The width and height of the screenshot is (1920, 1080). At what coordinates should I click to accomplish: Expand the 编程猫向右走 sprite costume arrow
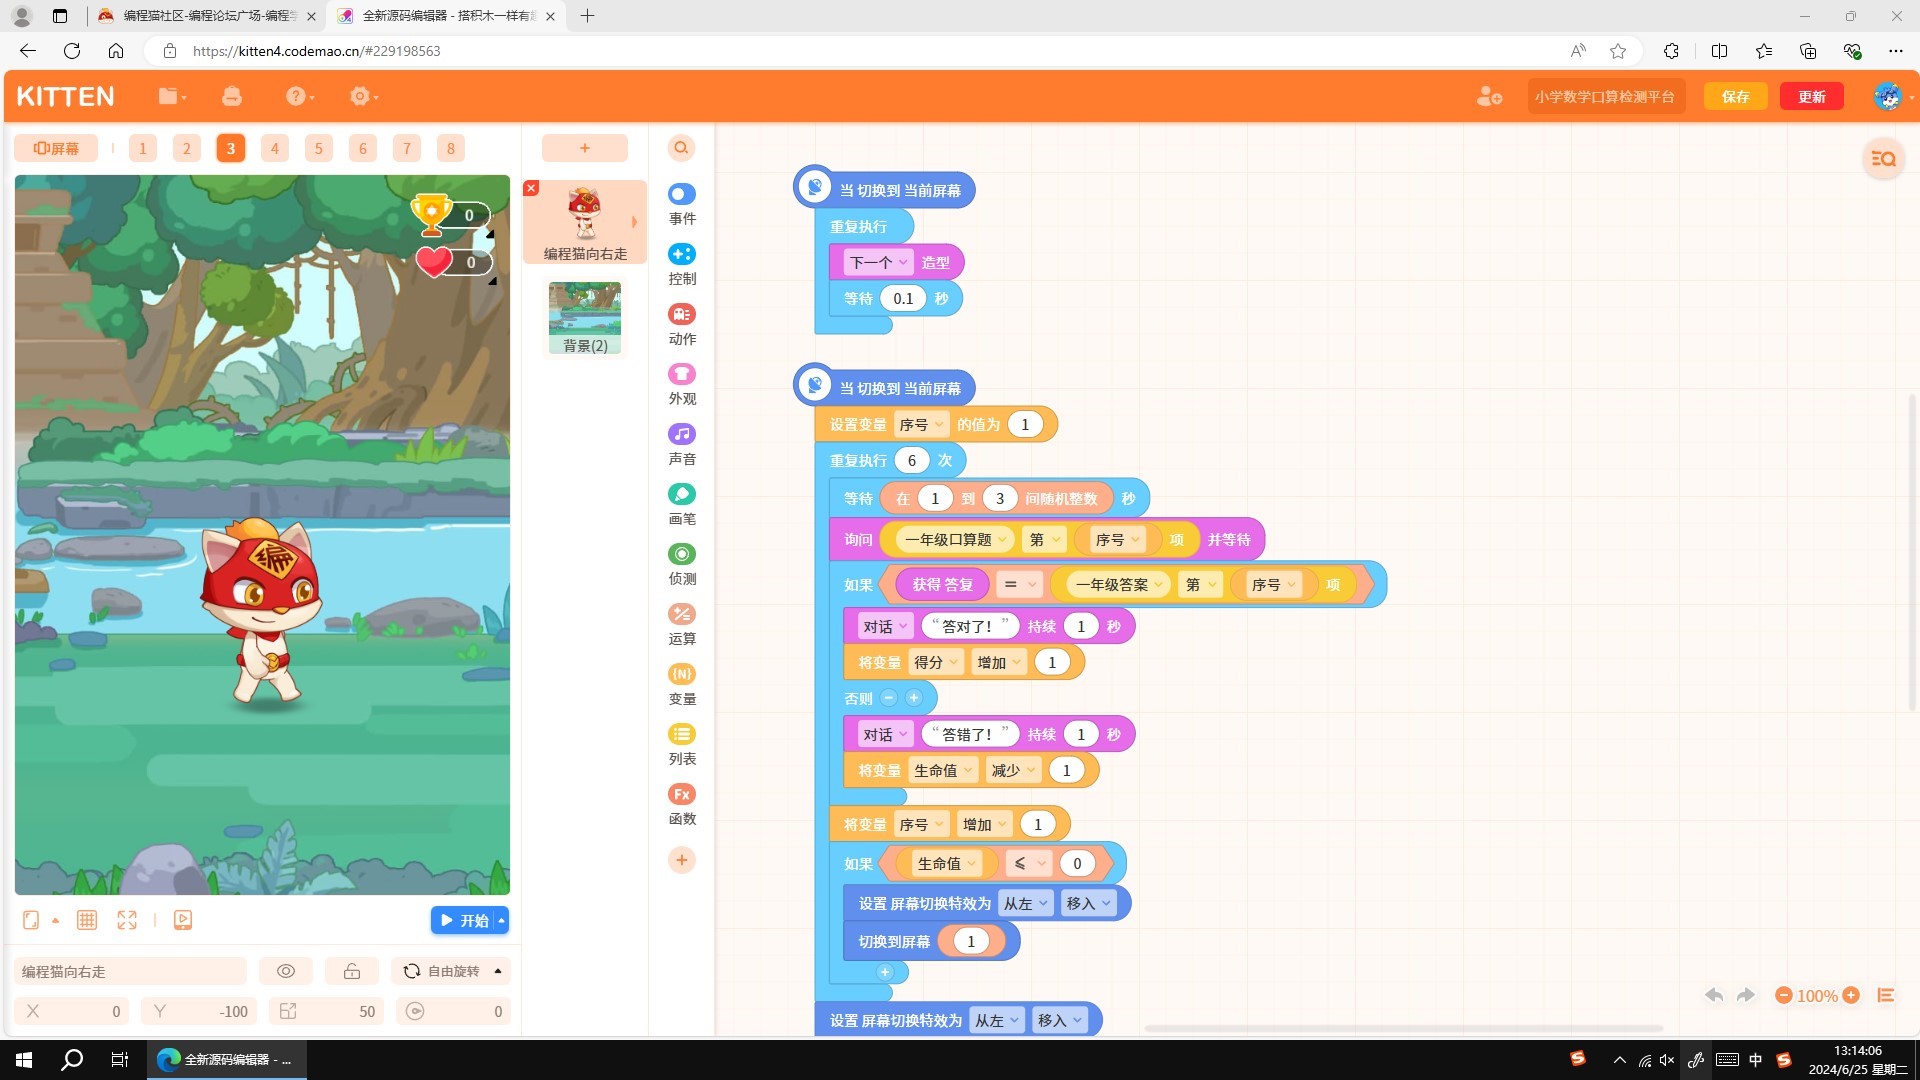tap(634, 222)
